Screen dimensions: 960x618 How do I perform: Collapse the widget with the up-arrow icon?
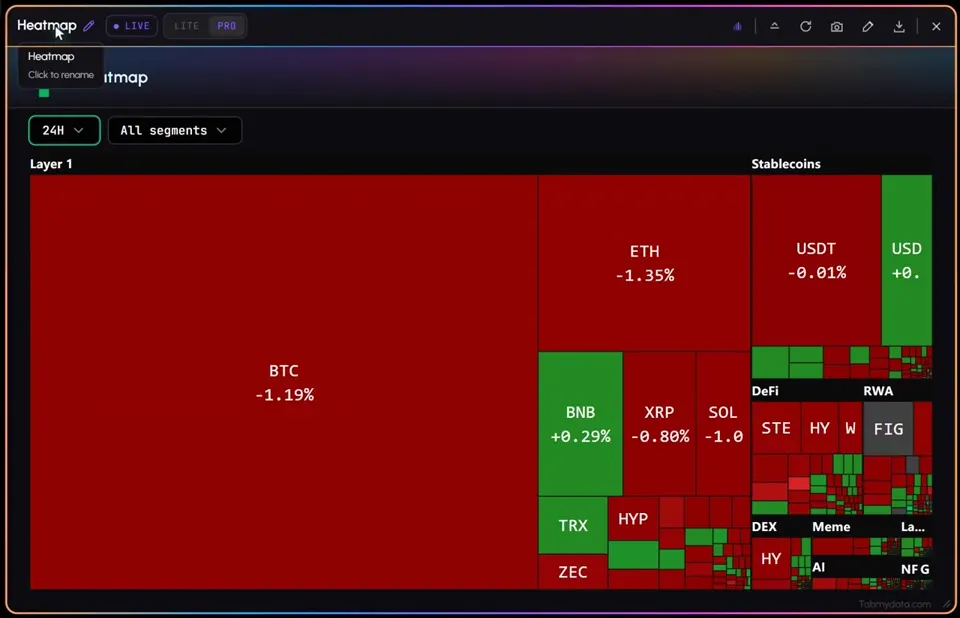774,26
